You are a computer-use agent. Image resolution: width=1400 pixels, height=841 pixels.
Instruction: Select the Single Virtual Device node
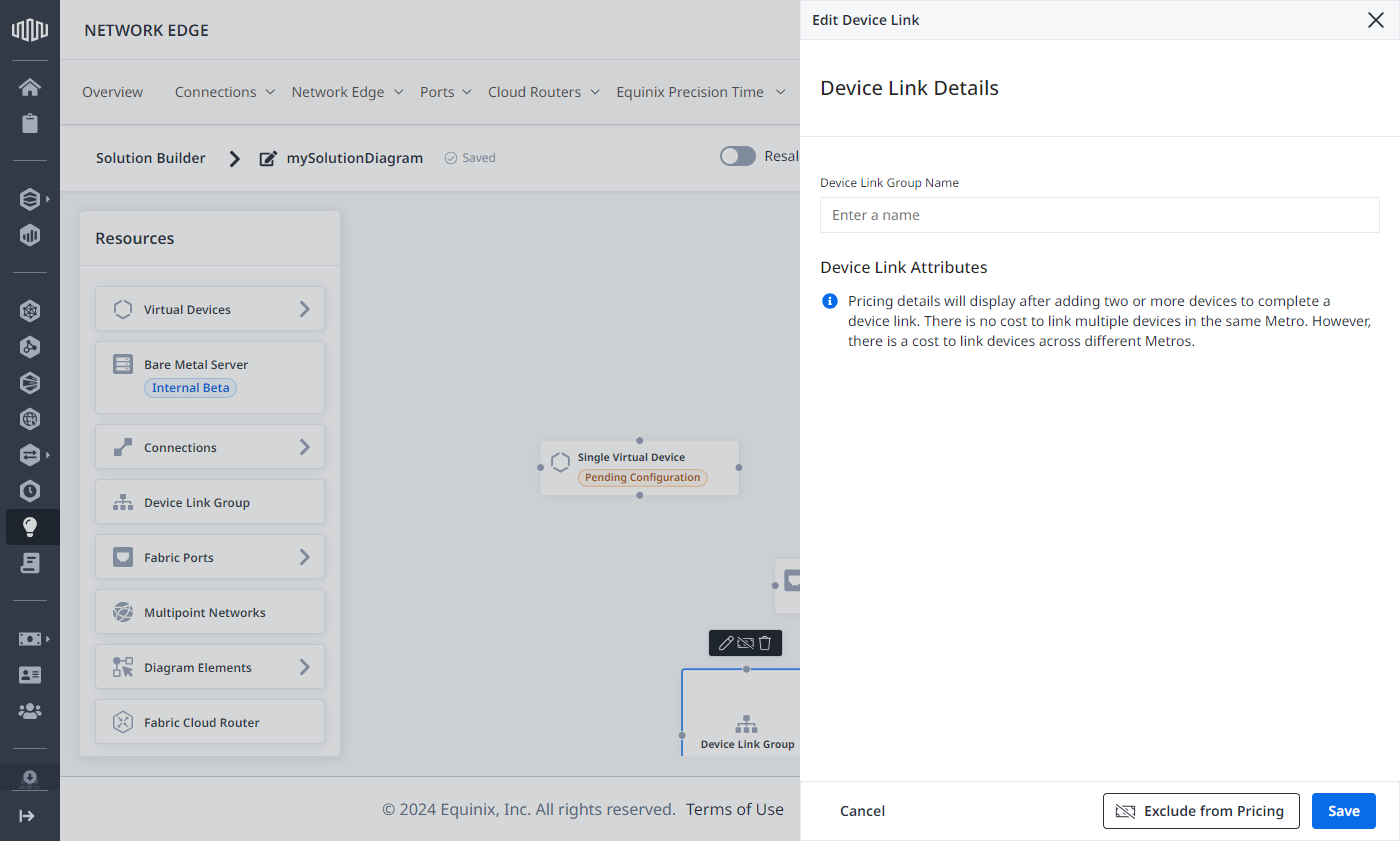[x=640, y=467]
